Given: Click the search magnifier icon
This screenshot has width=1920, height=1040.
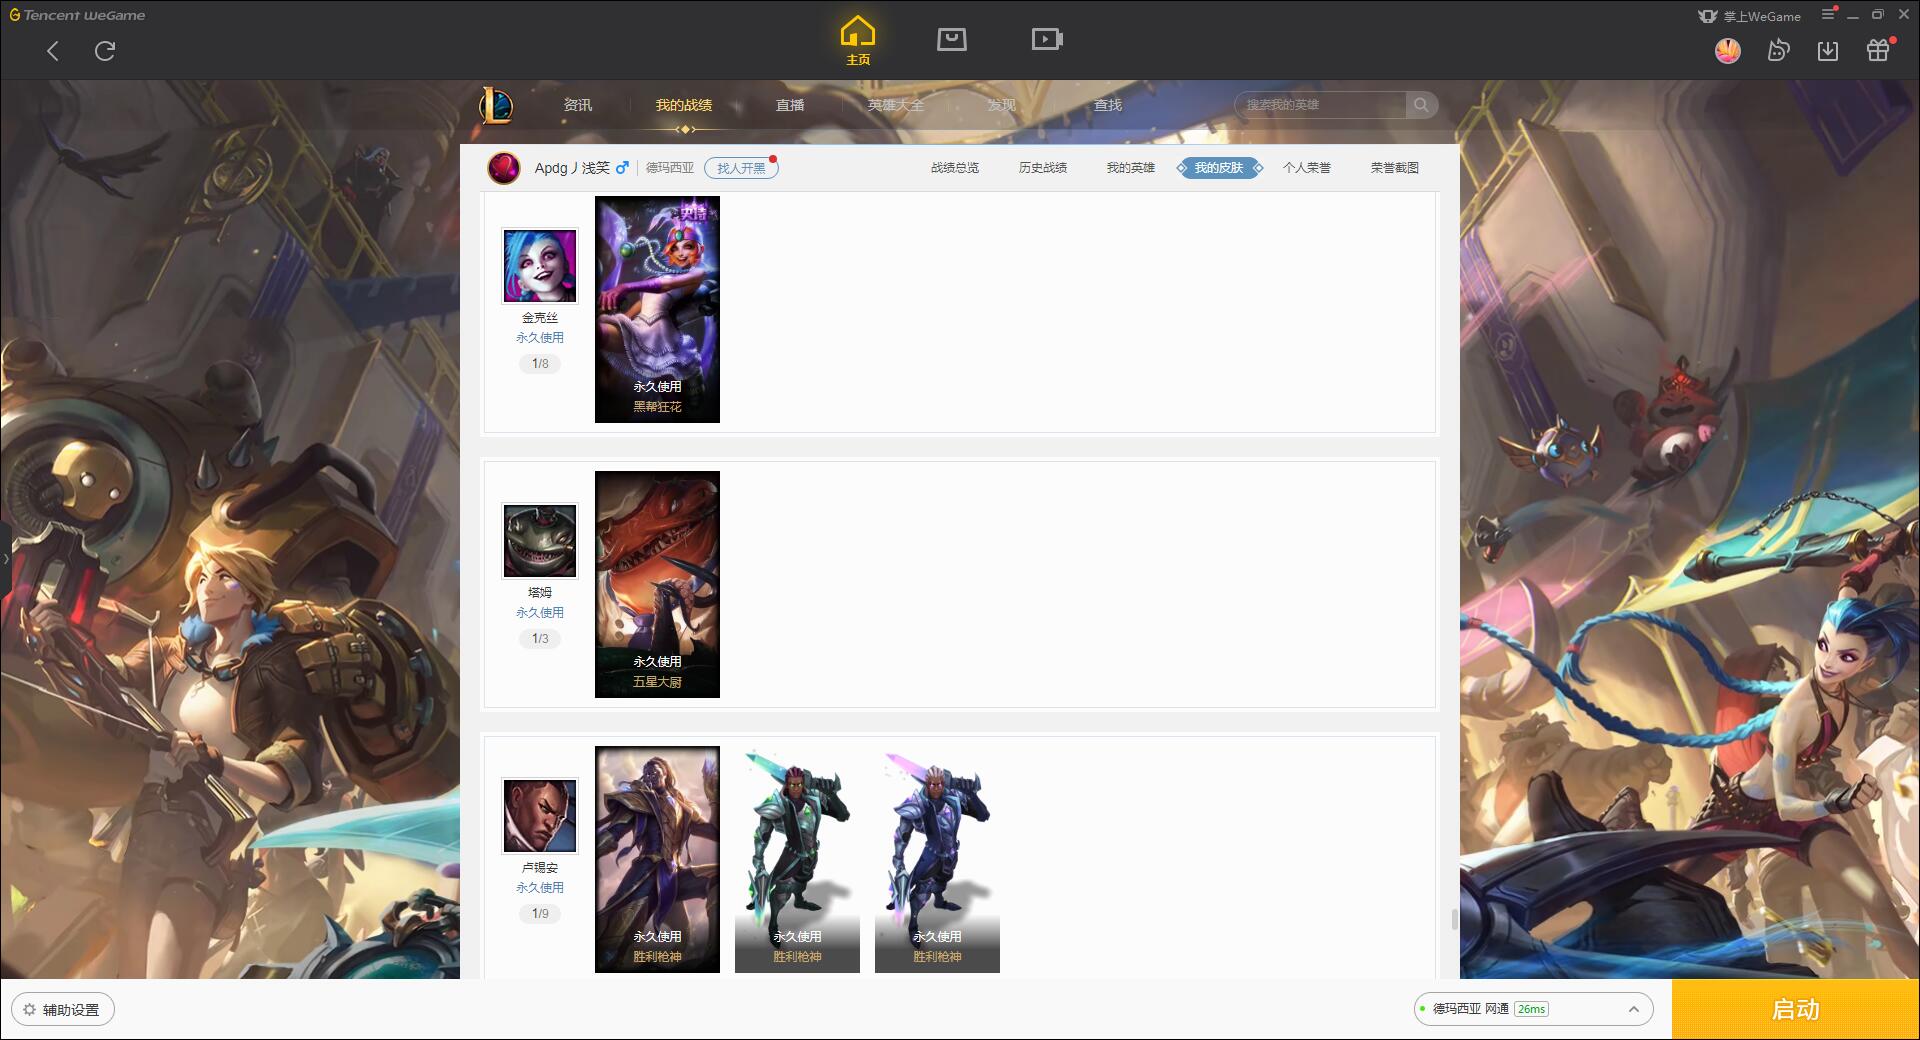Looking at the screenshot, I should (1421, 105).
